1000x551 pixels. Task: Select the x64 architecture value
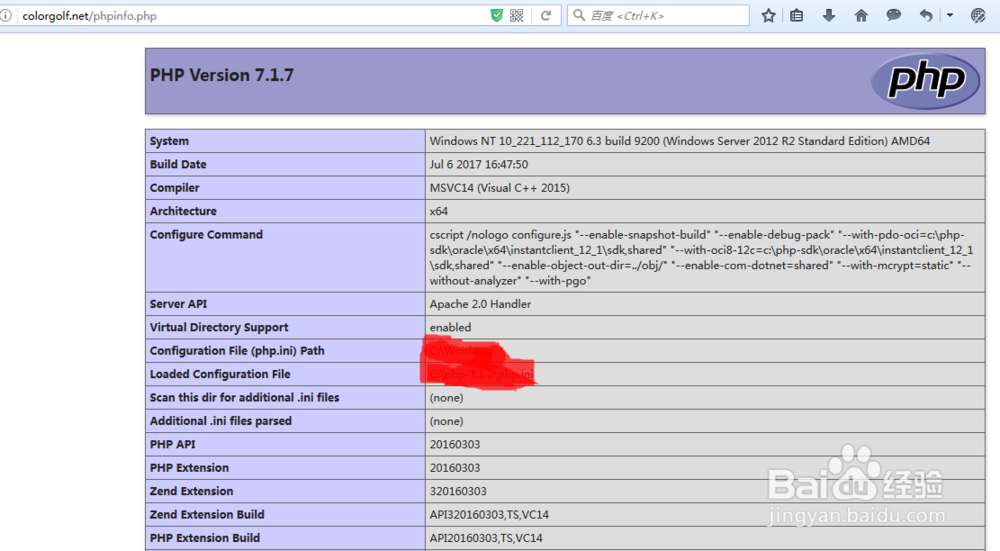[x=439, y=211]
